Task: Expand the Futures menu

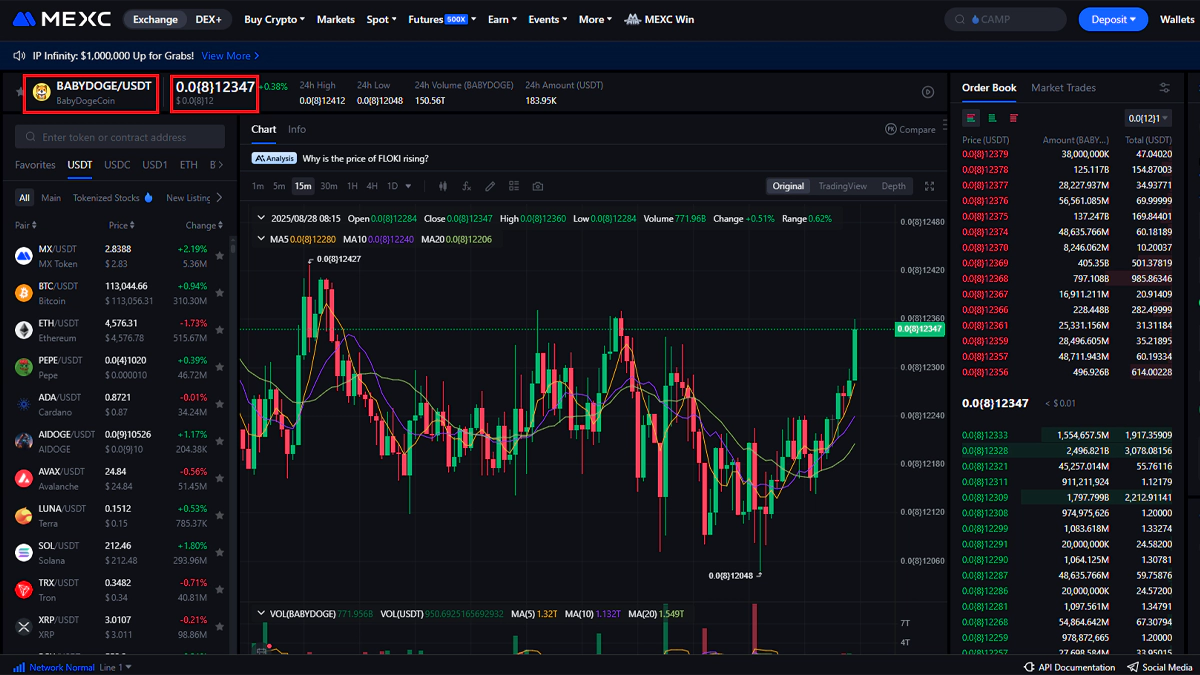Action: (x=443, y=19)
